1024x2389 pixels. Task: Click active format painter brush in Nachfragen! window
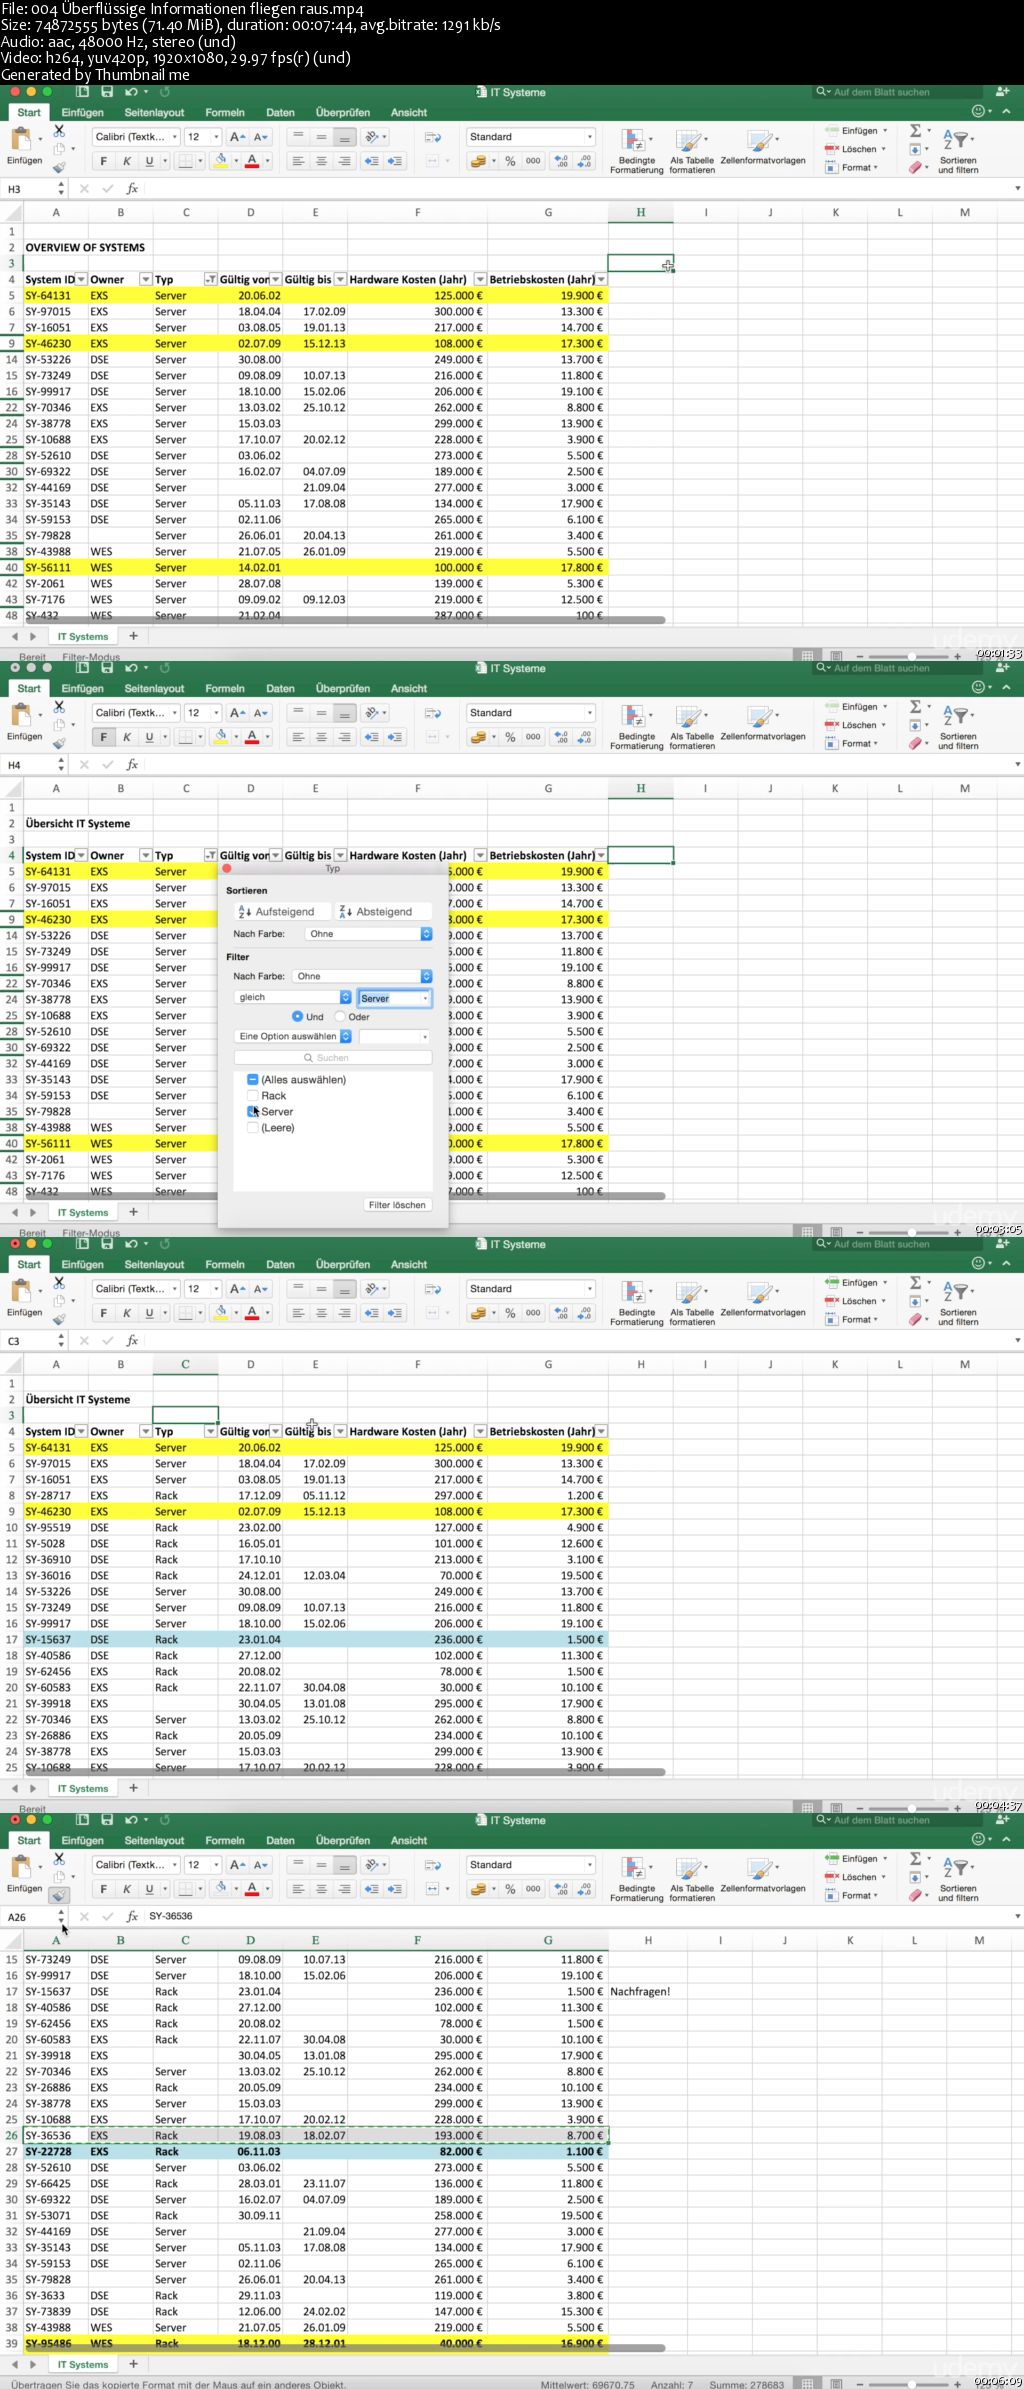click(x=59, y=1895)
